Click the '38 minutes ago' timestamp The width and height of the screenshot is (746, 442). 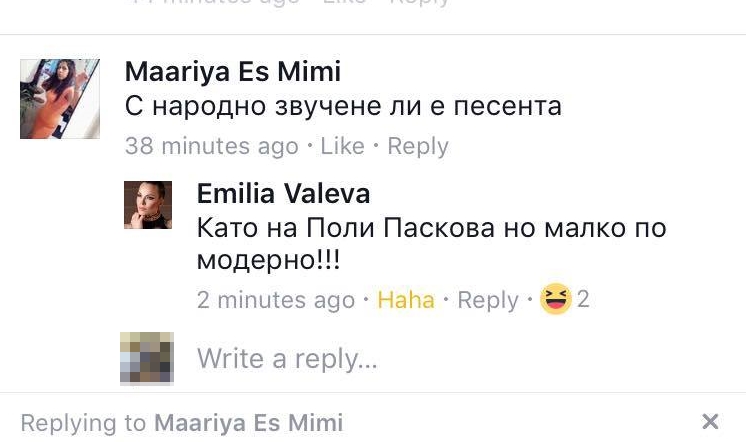212,146
